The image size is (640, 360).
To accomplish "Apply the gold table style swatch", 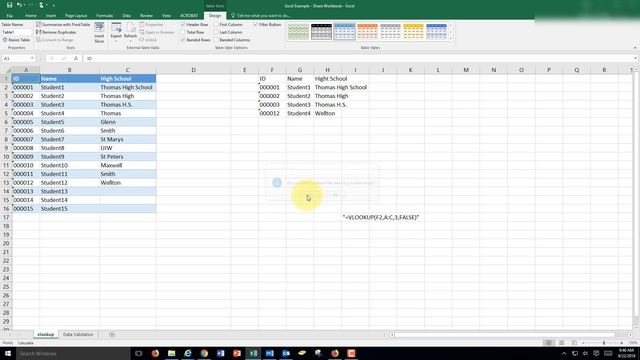I will 413,32.
